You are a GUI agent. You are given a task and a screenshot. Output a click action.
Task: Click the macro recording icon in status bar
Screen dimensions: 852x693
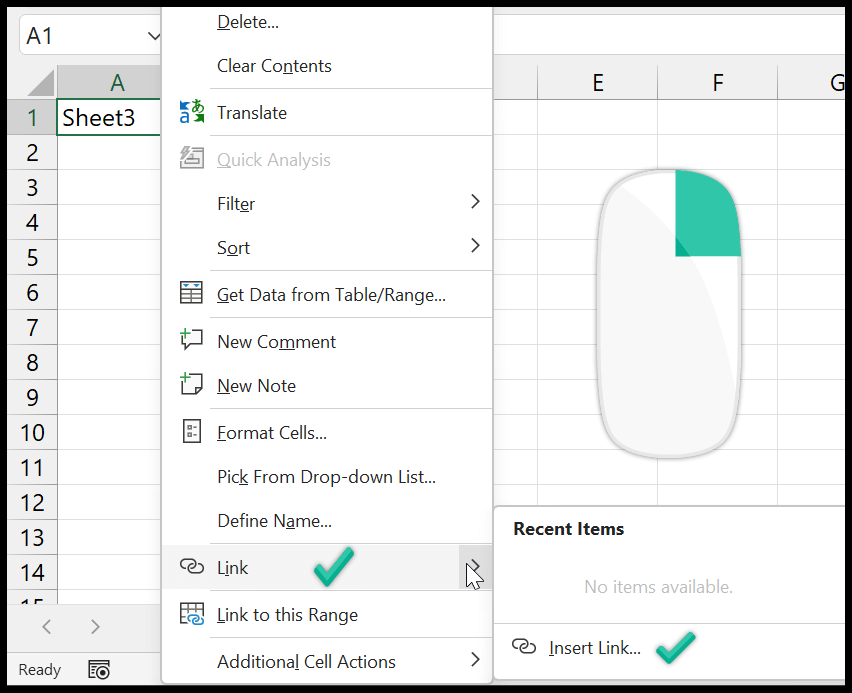coord(98,669)
